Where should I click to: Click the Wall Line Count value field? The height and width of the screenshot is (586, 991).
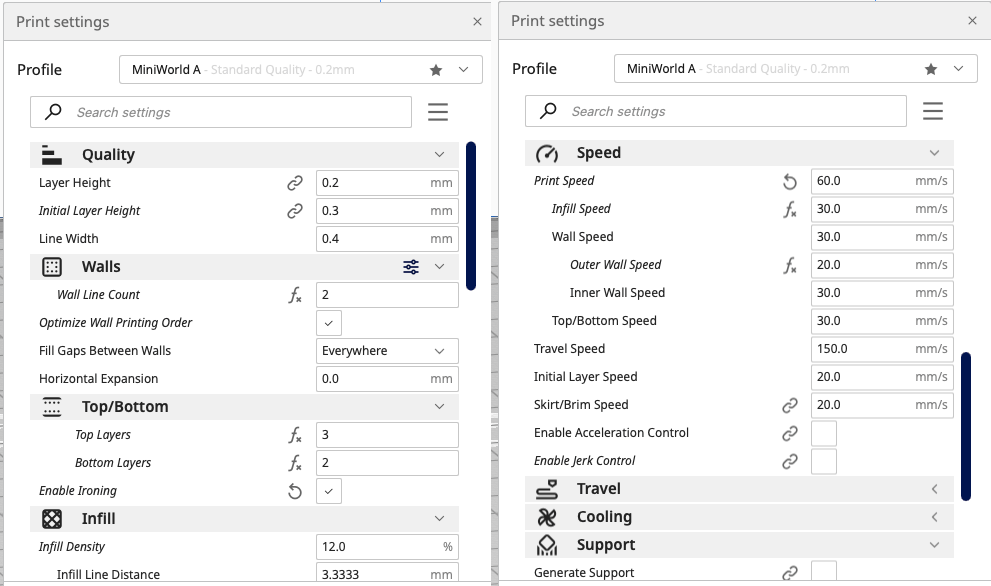387,295
